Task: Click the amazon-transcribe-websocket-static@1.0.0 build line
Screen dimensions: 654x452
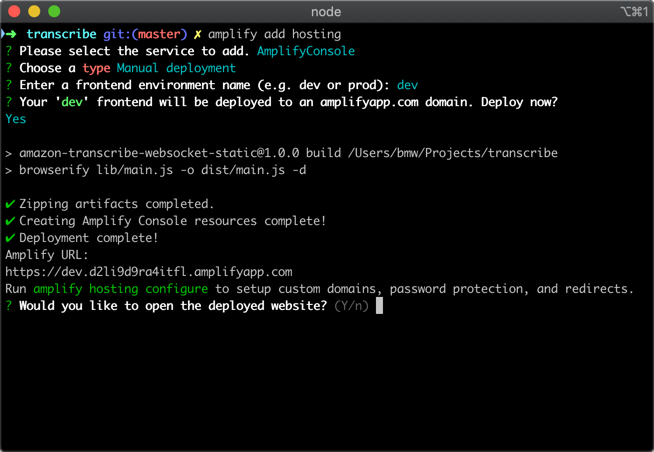Action: pyautogui.click(x=281, y=153)
